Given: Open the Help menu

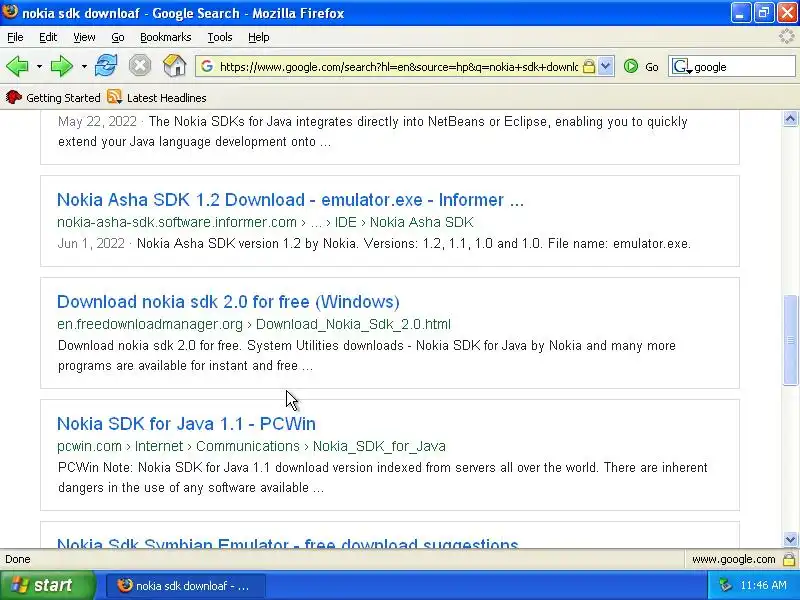Looking at the screenshot, I should (x=259, y=37).
